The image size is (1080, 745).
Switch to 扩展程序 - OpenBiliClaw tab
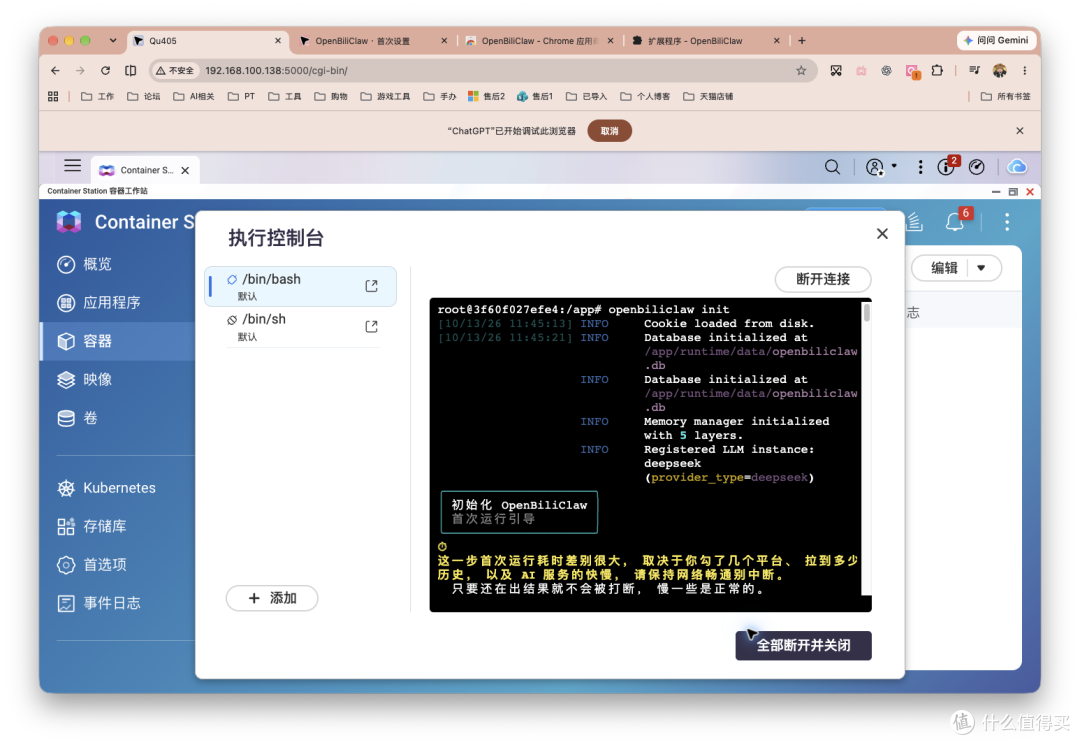coord(705,41)
